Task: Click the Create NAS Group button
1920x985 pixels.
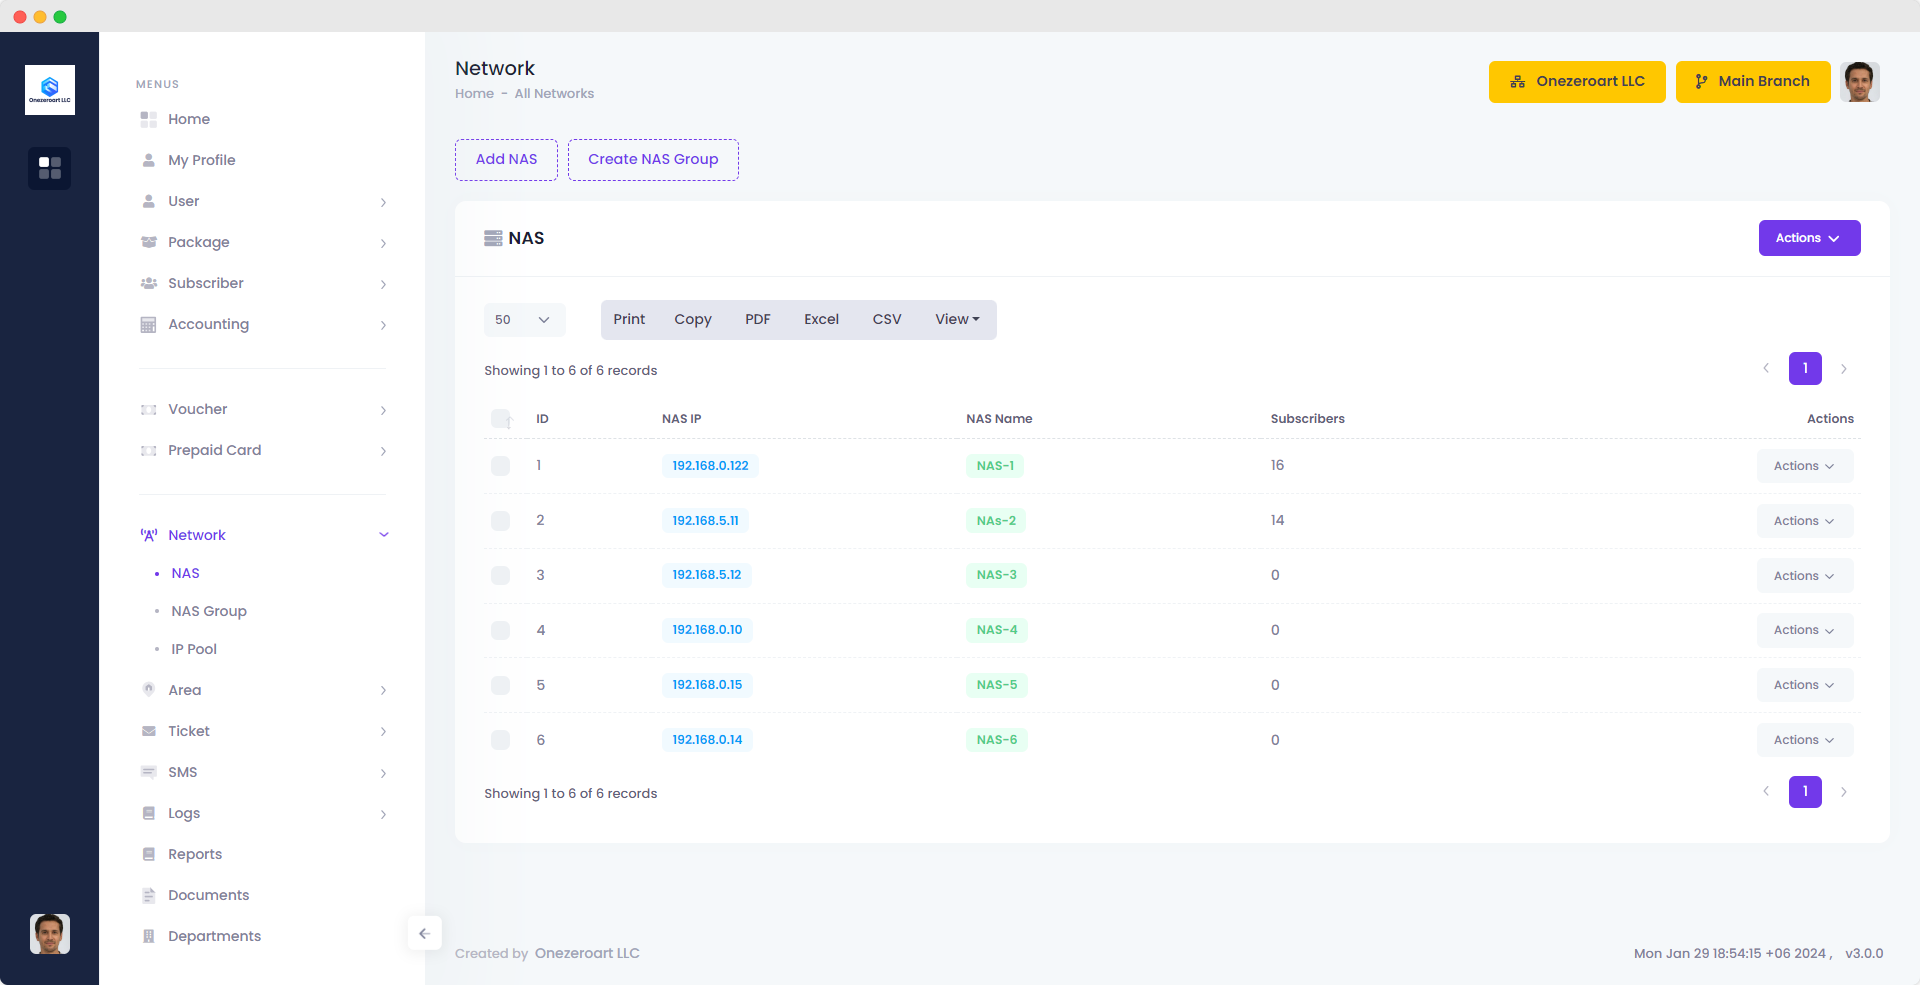Action: coord(653,160)
